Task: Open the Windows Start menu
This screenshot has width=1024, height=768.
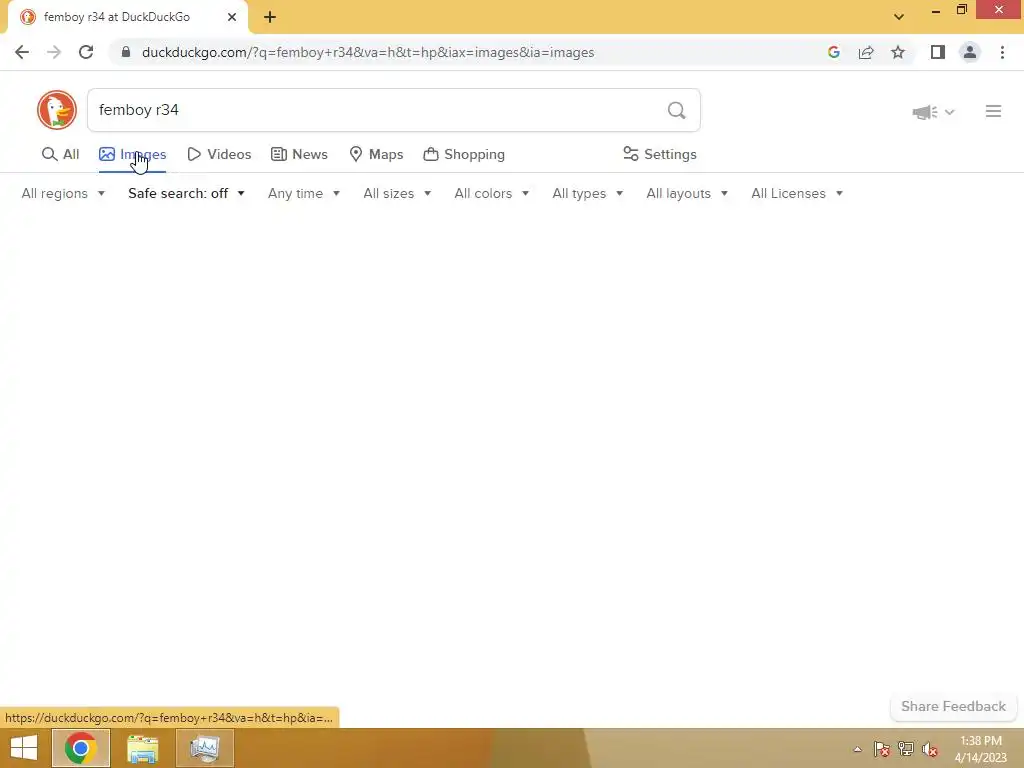Action: point(24,748)
